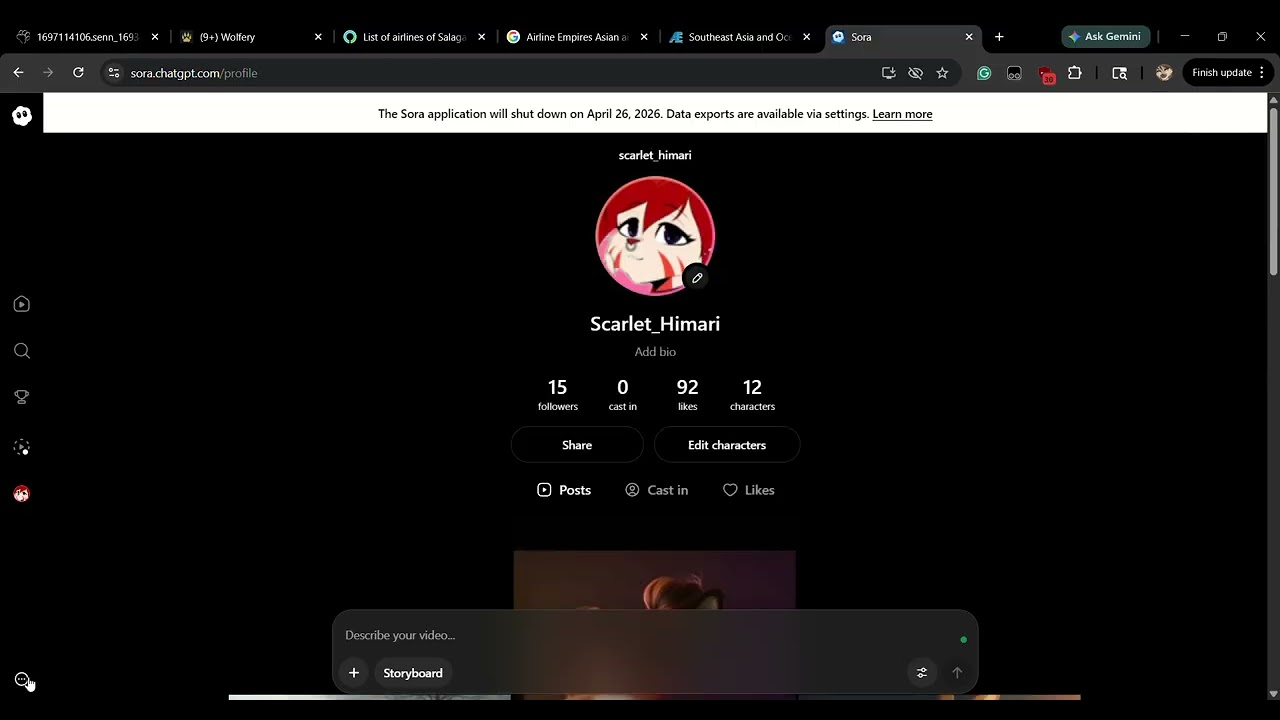Open the Sora home logo icon

click(x=22, y=116)
